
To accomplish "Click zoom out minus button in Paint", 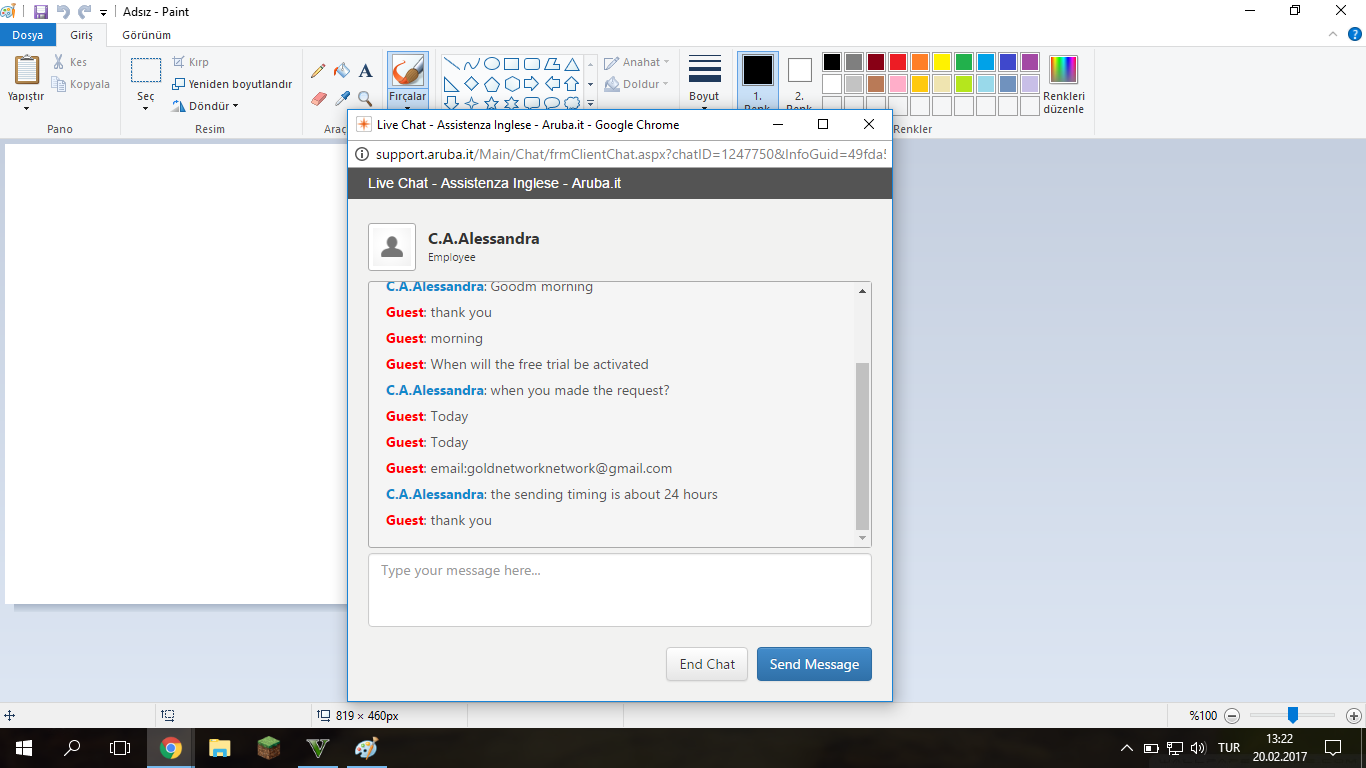I will click(1232, 716).
